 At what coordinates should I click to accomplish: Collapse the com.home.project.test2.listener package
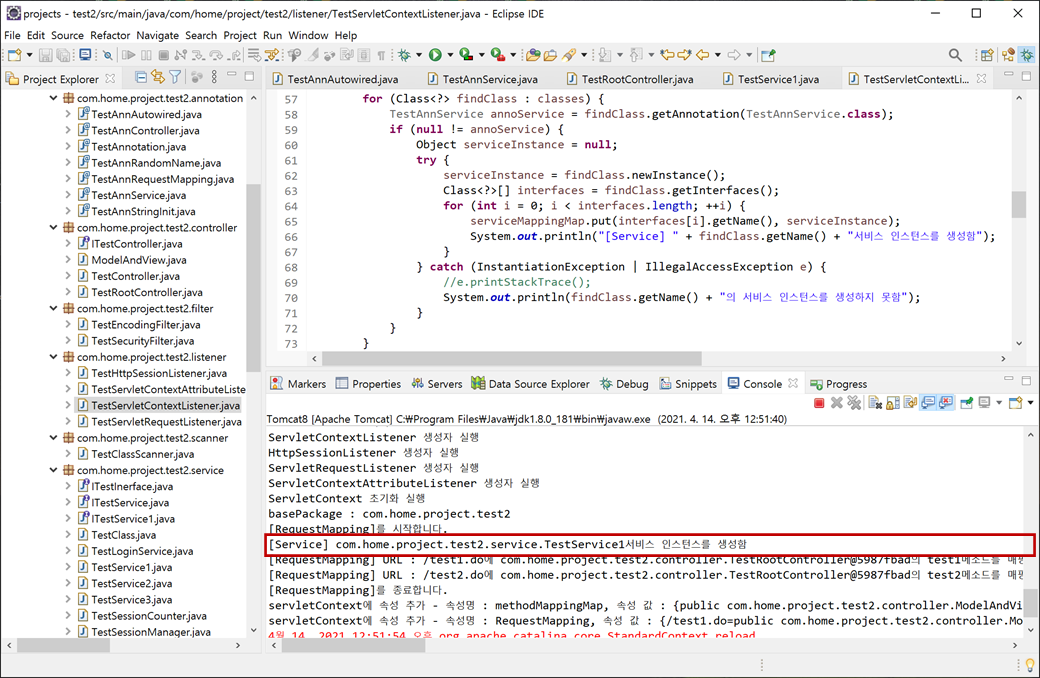tap(53, 357)
